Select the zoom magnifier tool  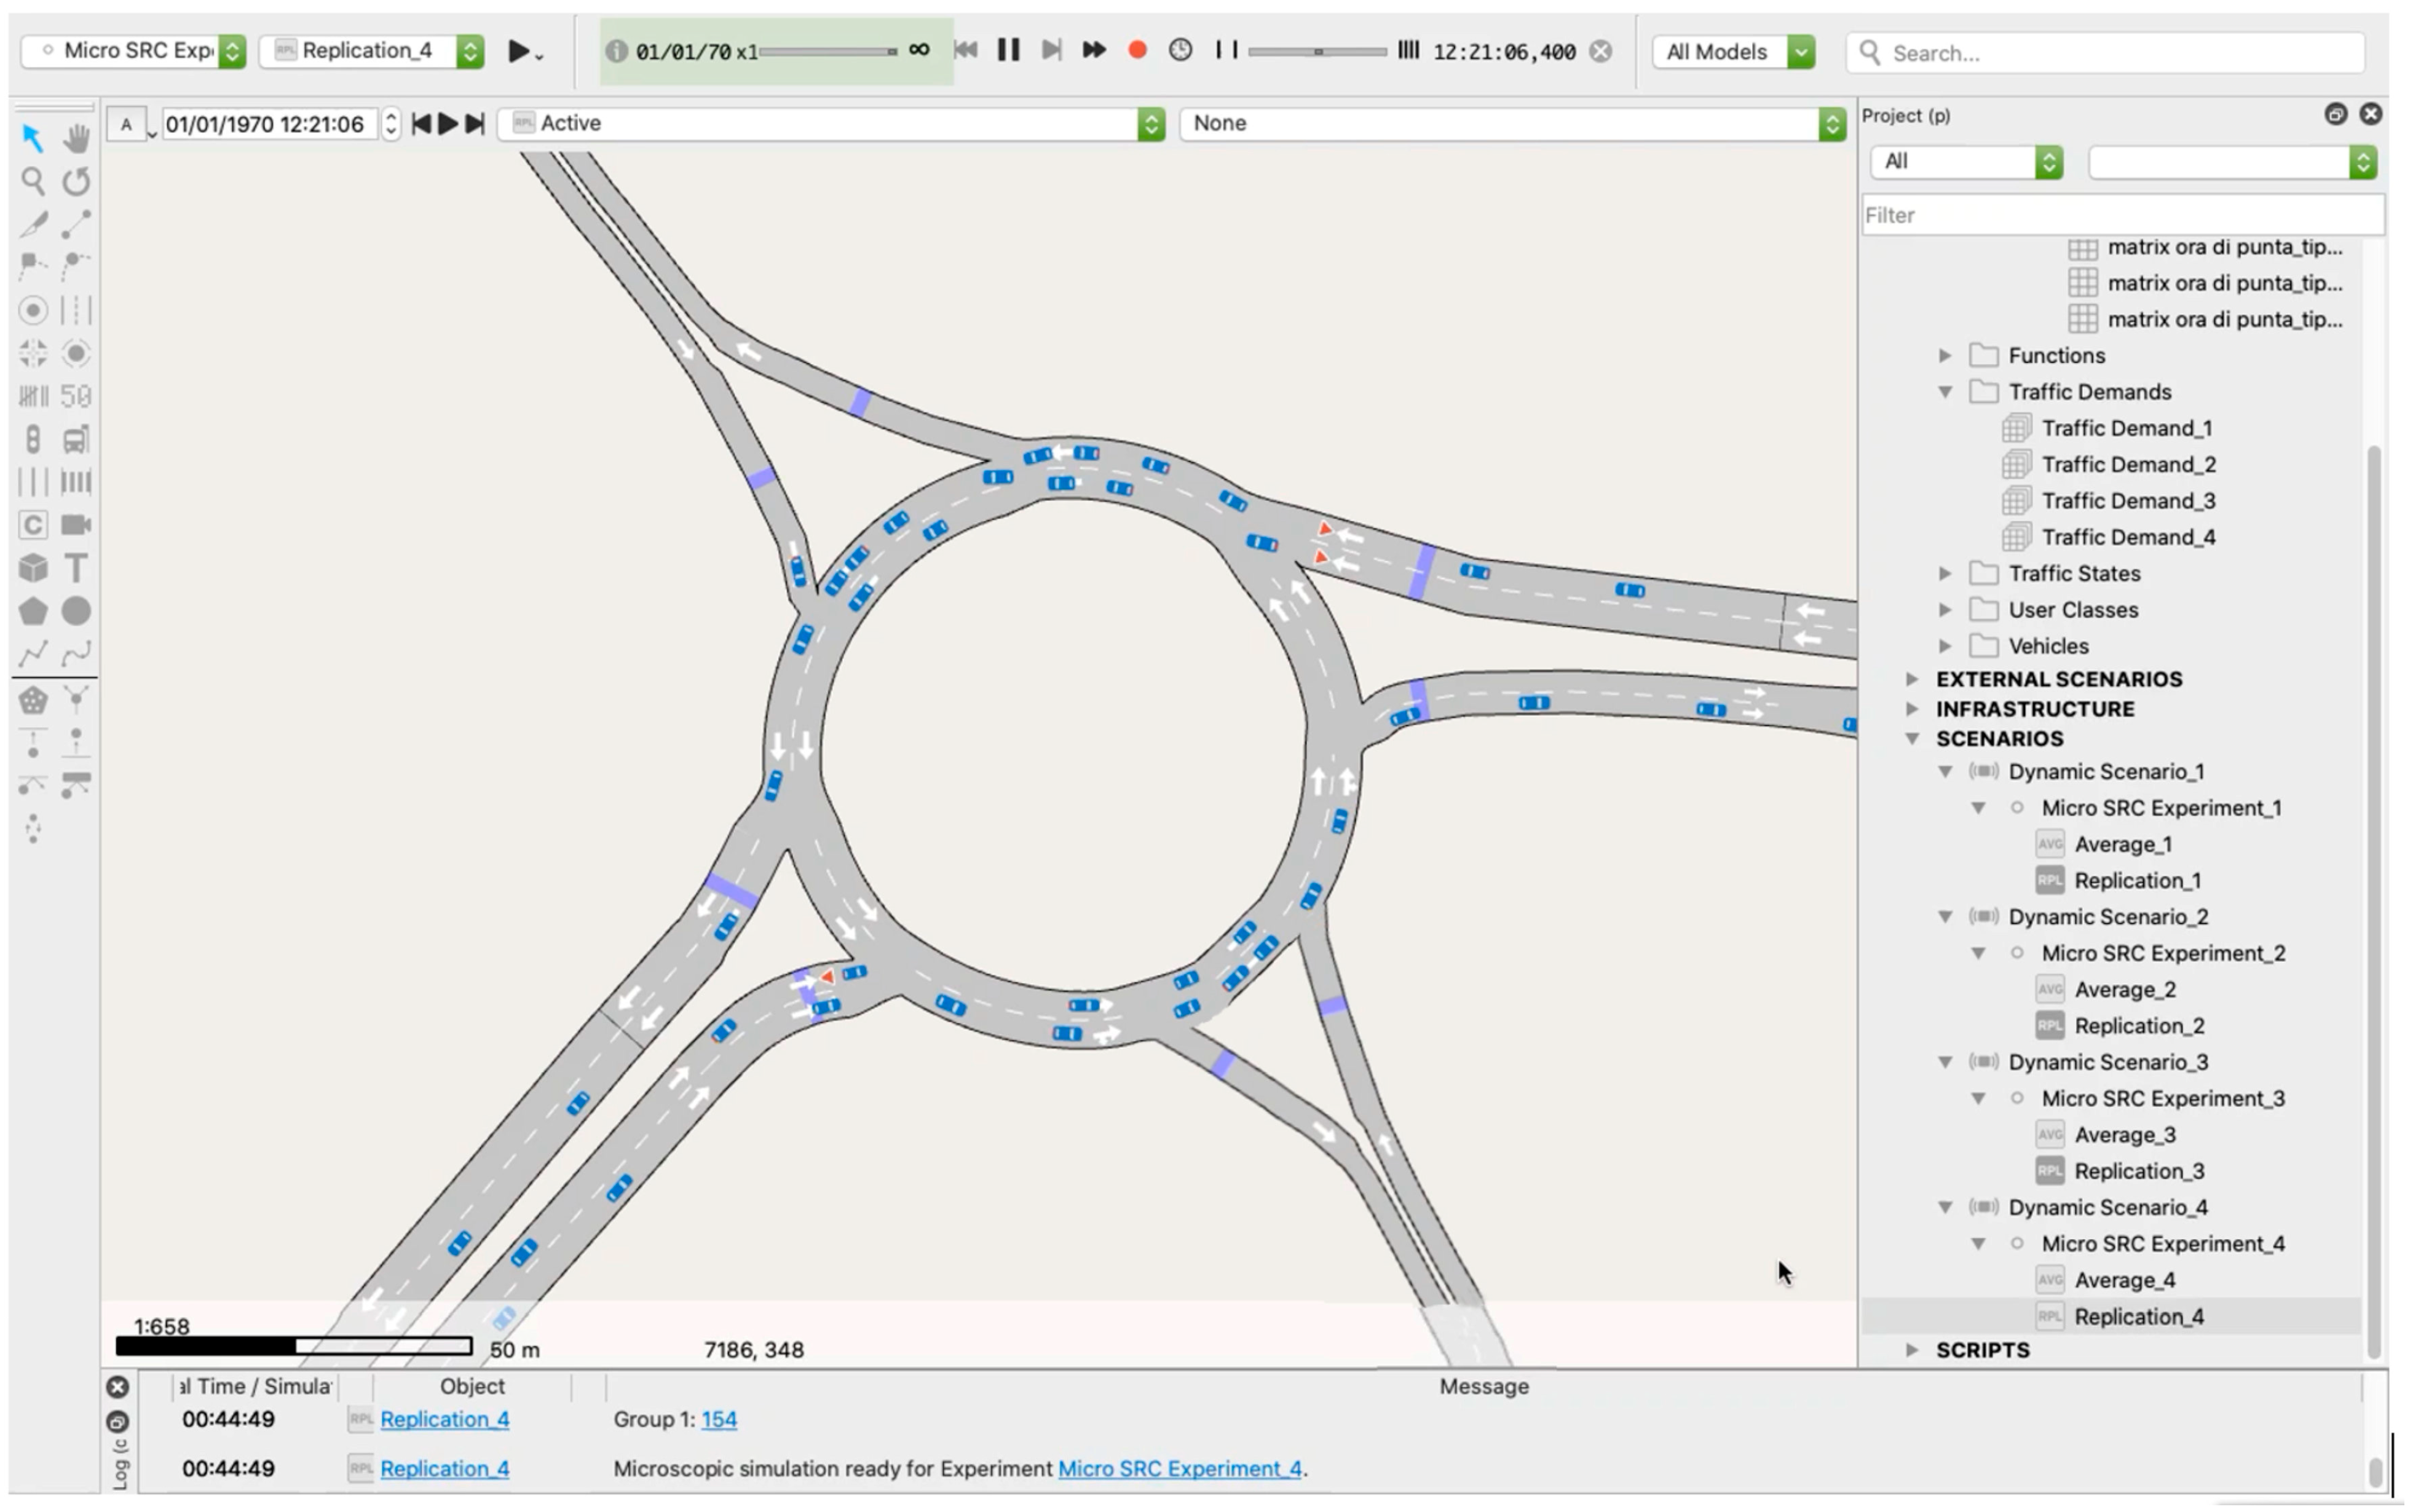click(33, 181)
